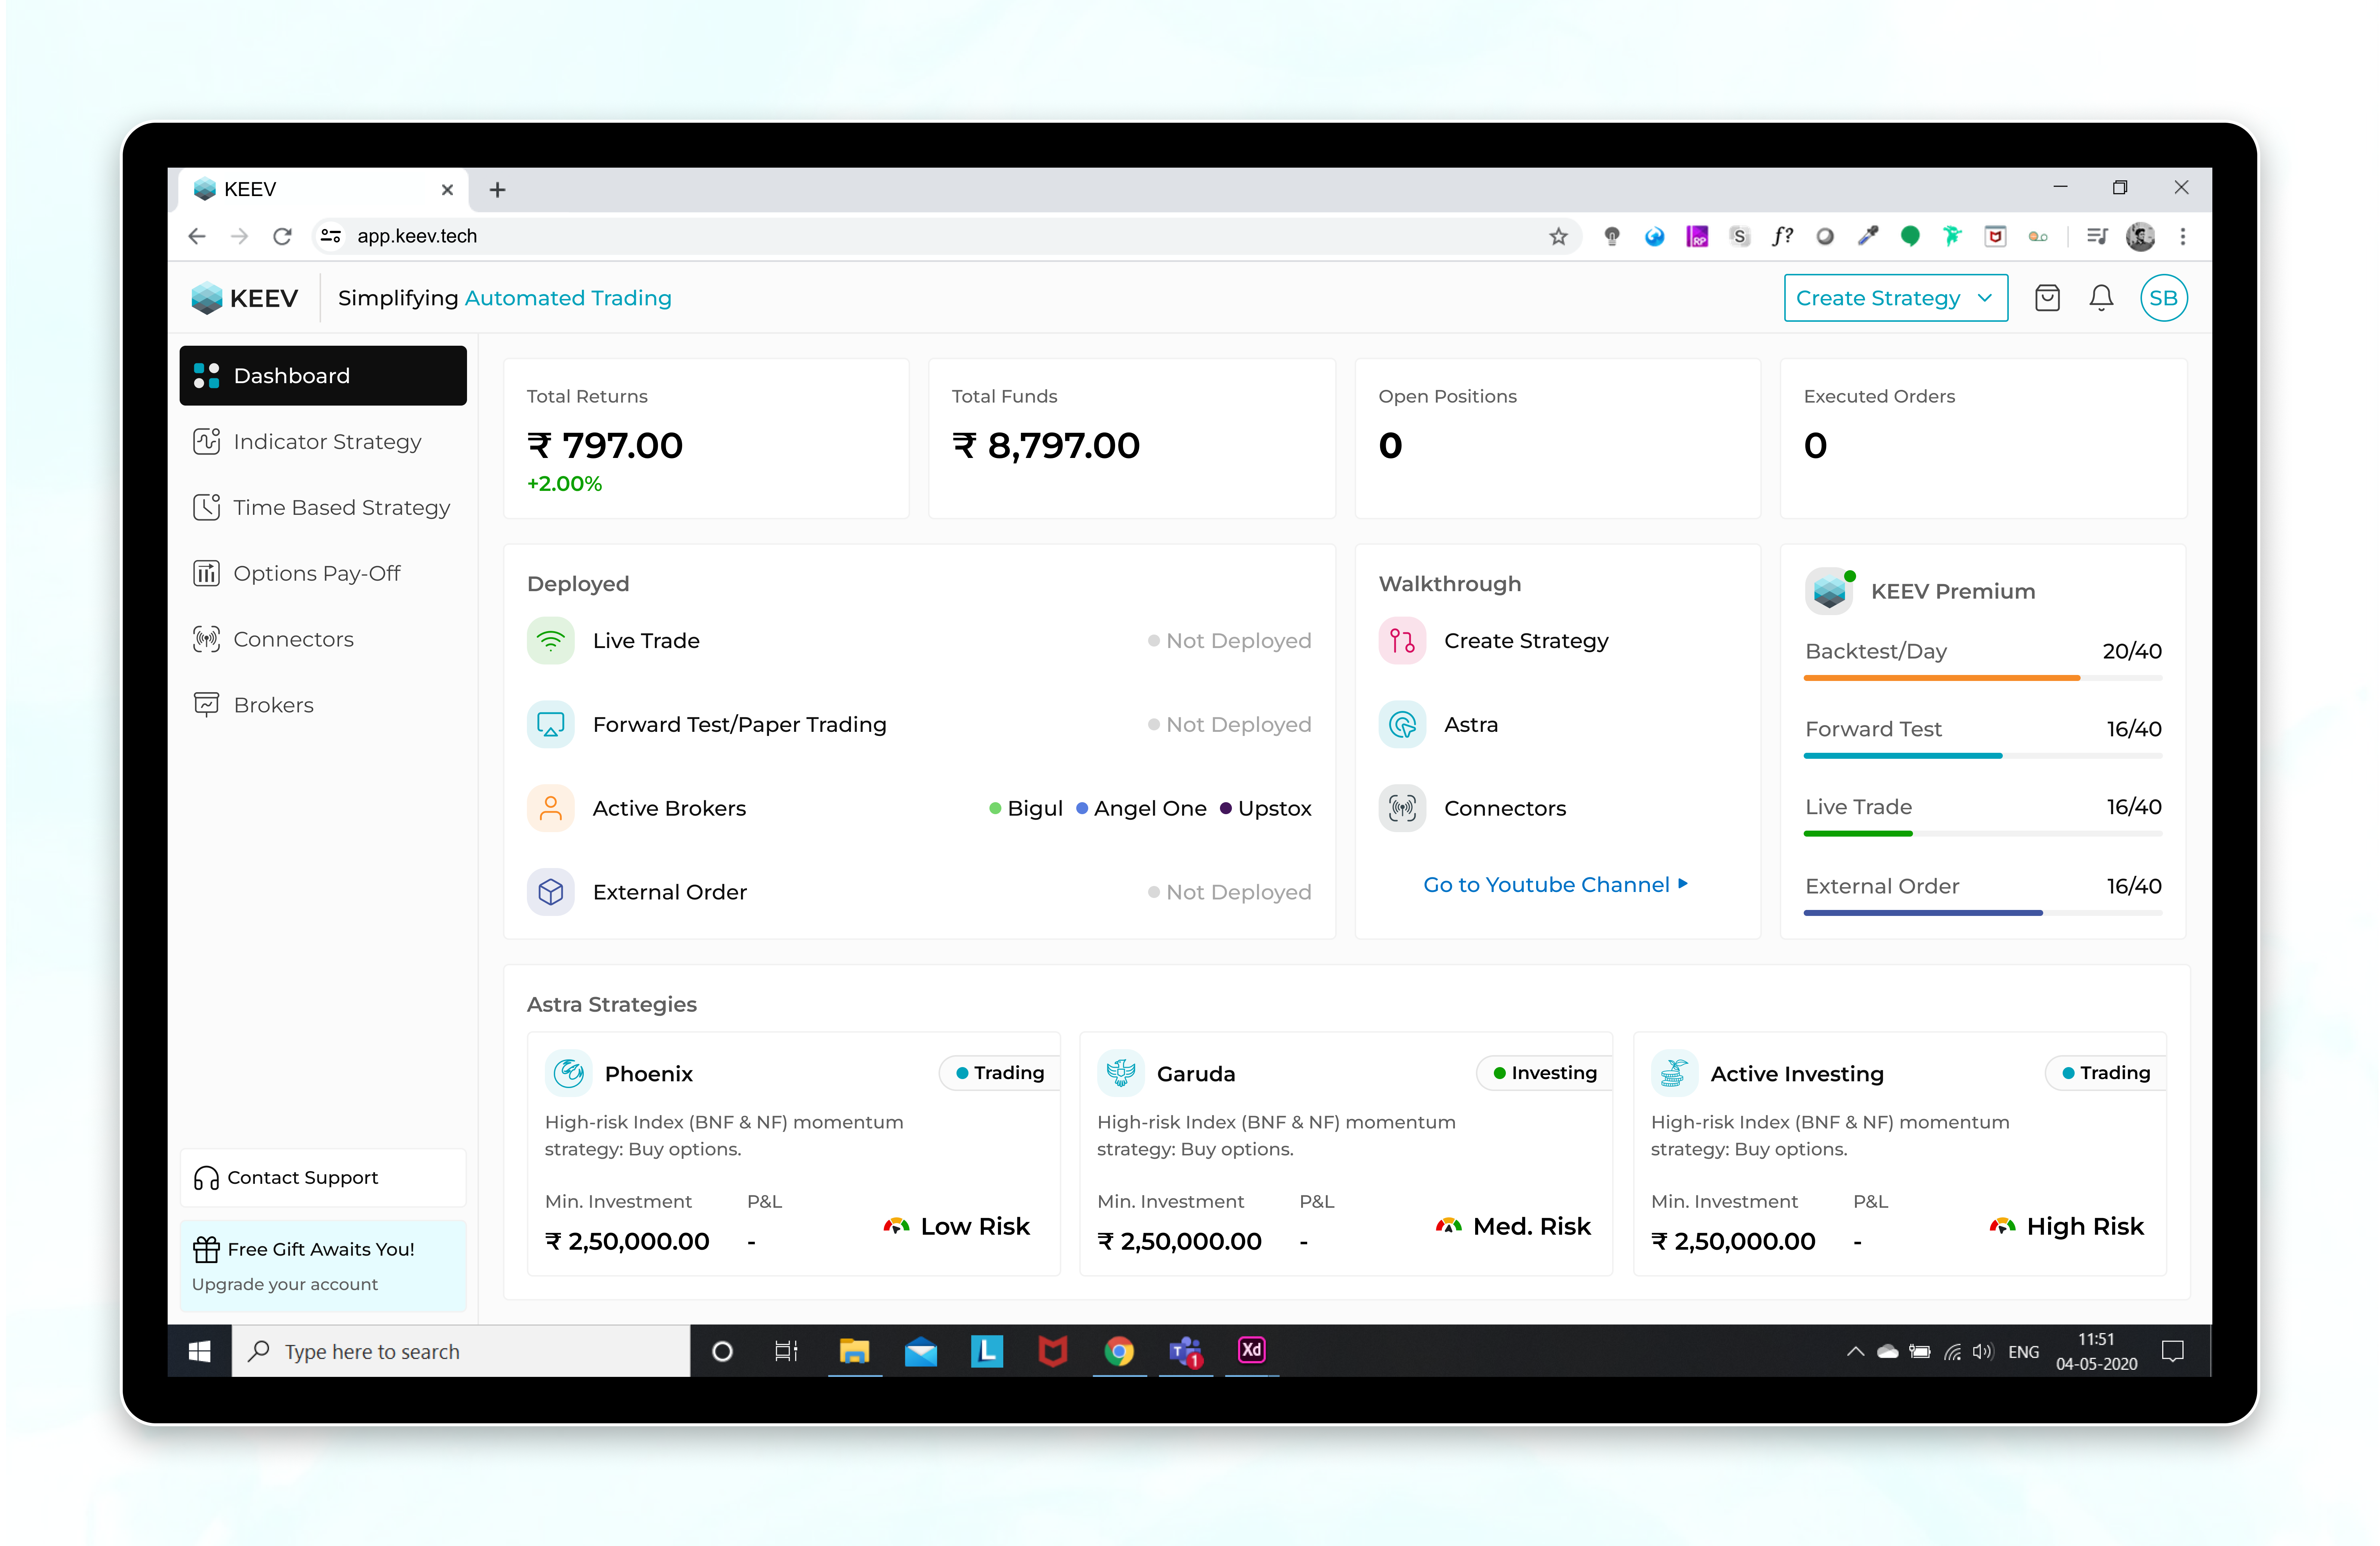This screenshot has height=1546, width=2380.
Task: Open the marketplace bag icon
Action: tap(2047, 297)
